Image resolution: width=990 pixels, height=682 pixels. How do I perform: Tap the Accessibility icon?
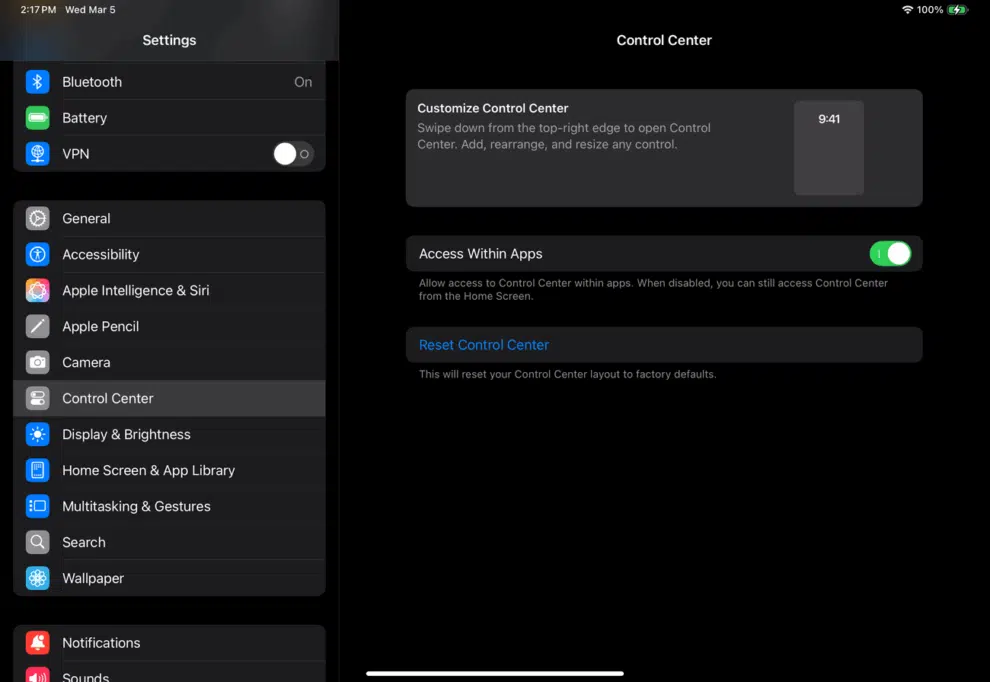37,254
